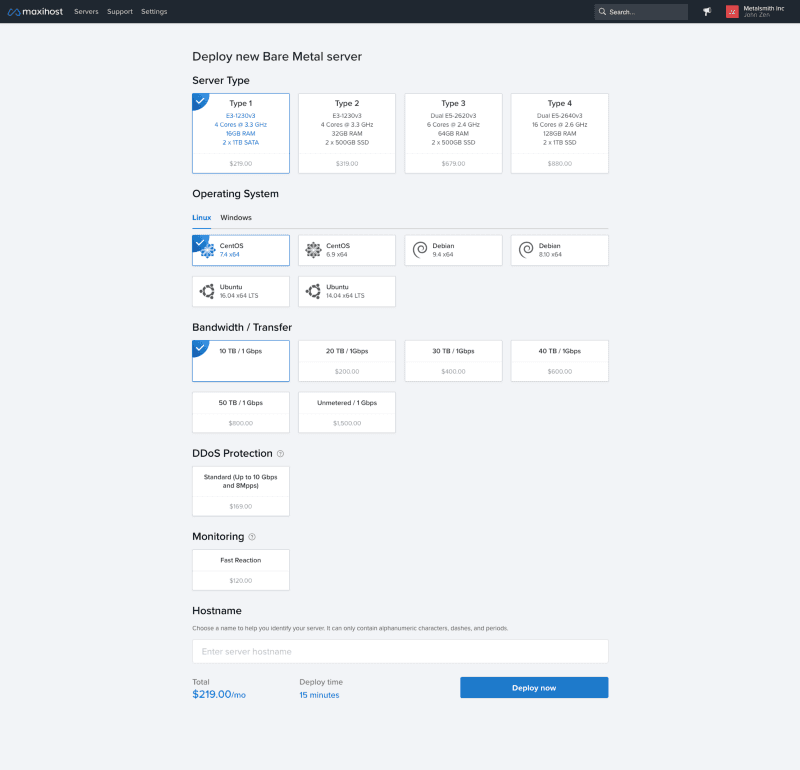Screen dimensions: 800x770
Task: Choose the 20 TB / 1Gbps bandwidth option
Action: [x=347, y=360]
